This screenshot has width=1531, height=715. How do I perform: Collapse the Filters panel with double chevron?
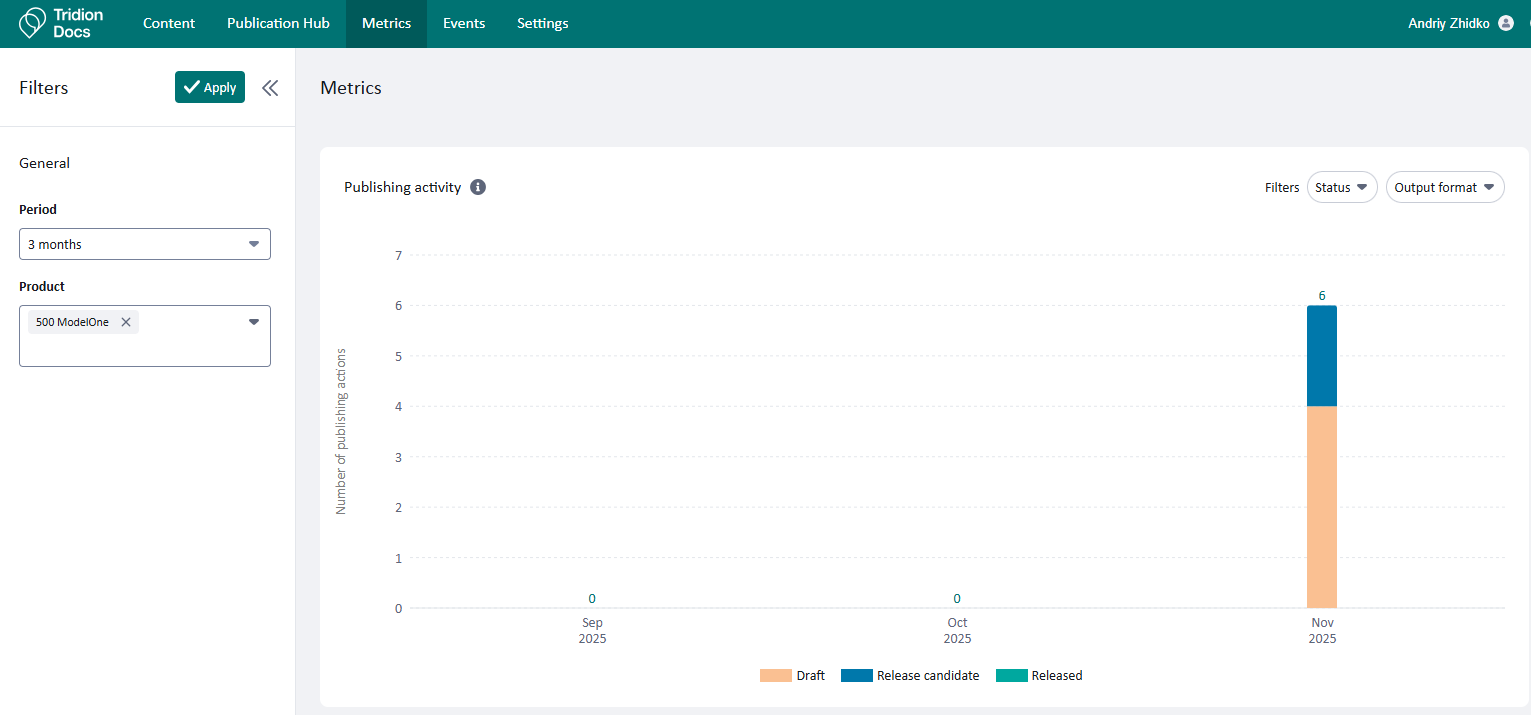(x=270, y=88)
